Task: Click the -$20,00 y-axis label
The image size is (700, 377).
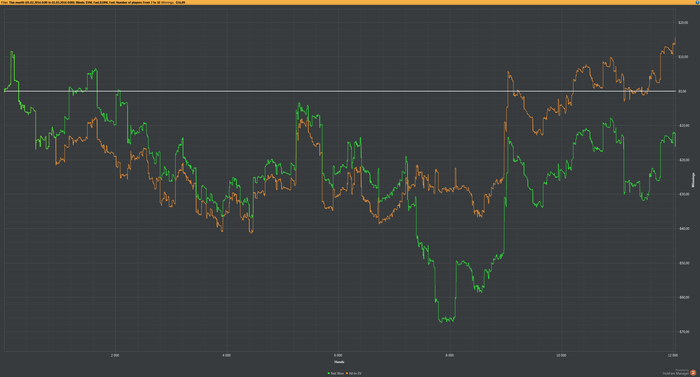Action: pos(683,160)
